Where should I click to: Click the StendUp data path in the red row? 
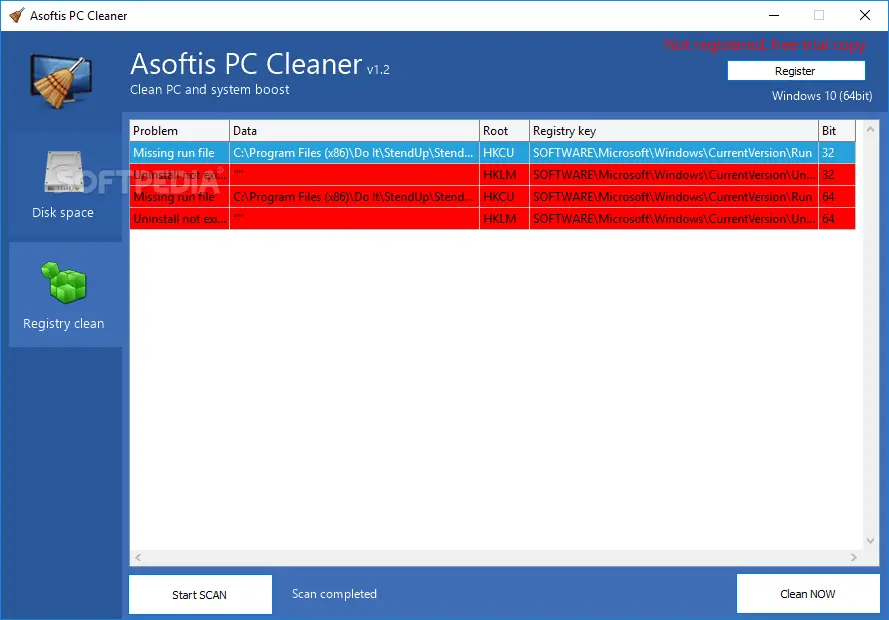coord(354,197)
